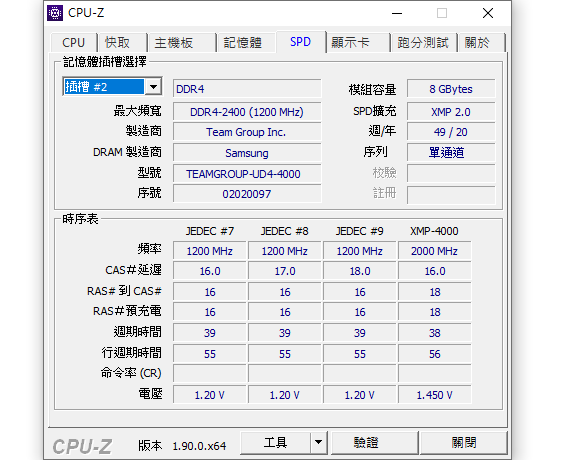Screen dimensions: 568x460
Task: Click the JEDEC #8 週期時間 value 39
Action: [285, 333]
